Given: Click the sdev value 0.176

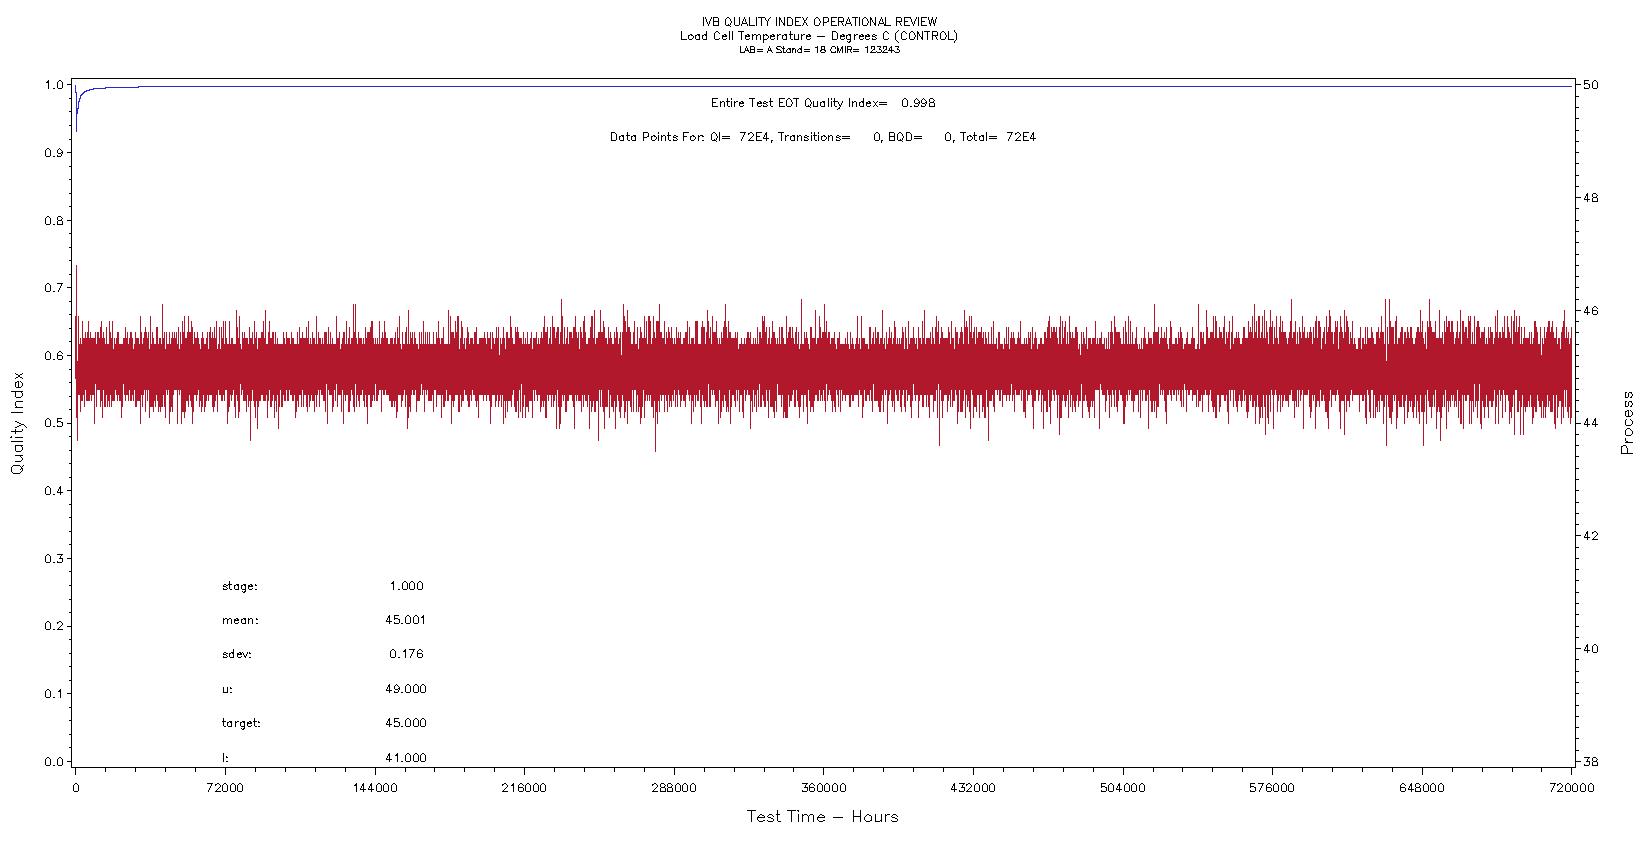Looking at the screenshot, I should [x=406, y=654].
